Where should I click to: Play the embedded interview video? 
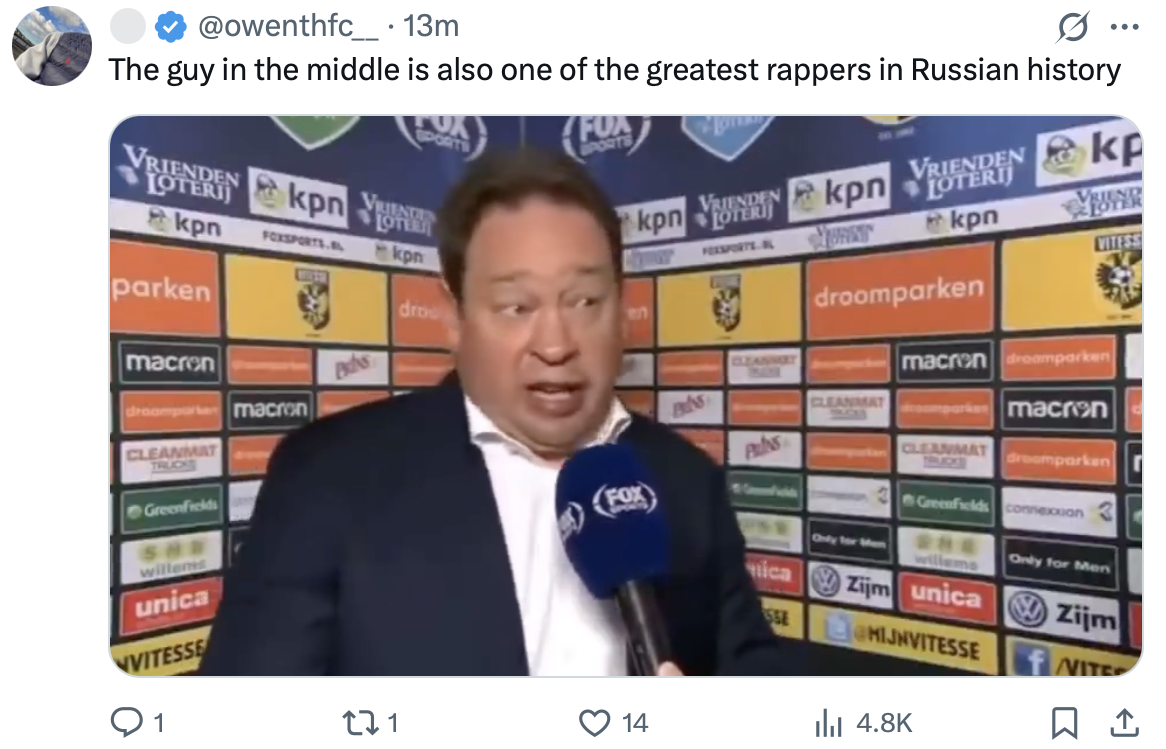tap(626, 396)
